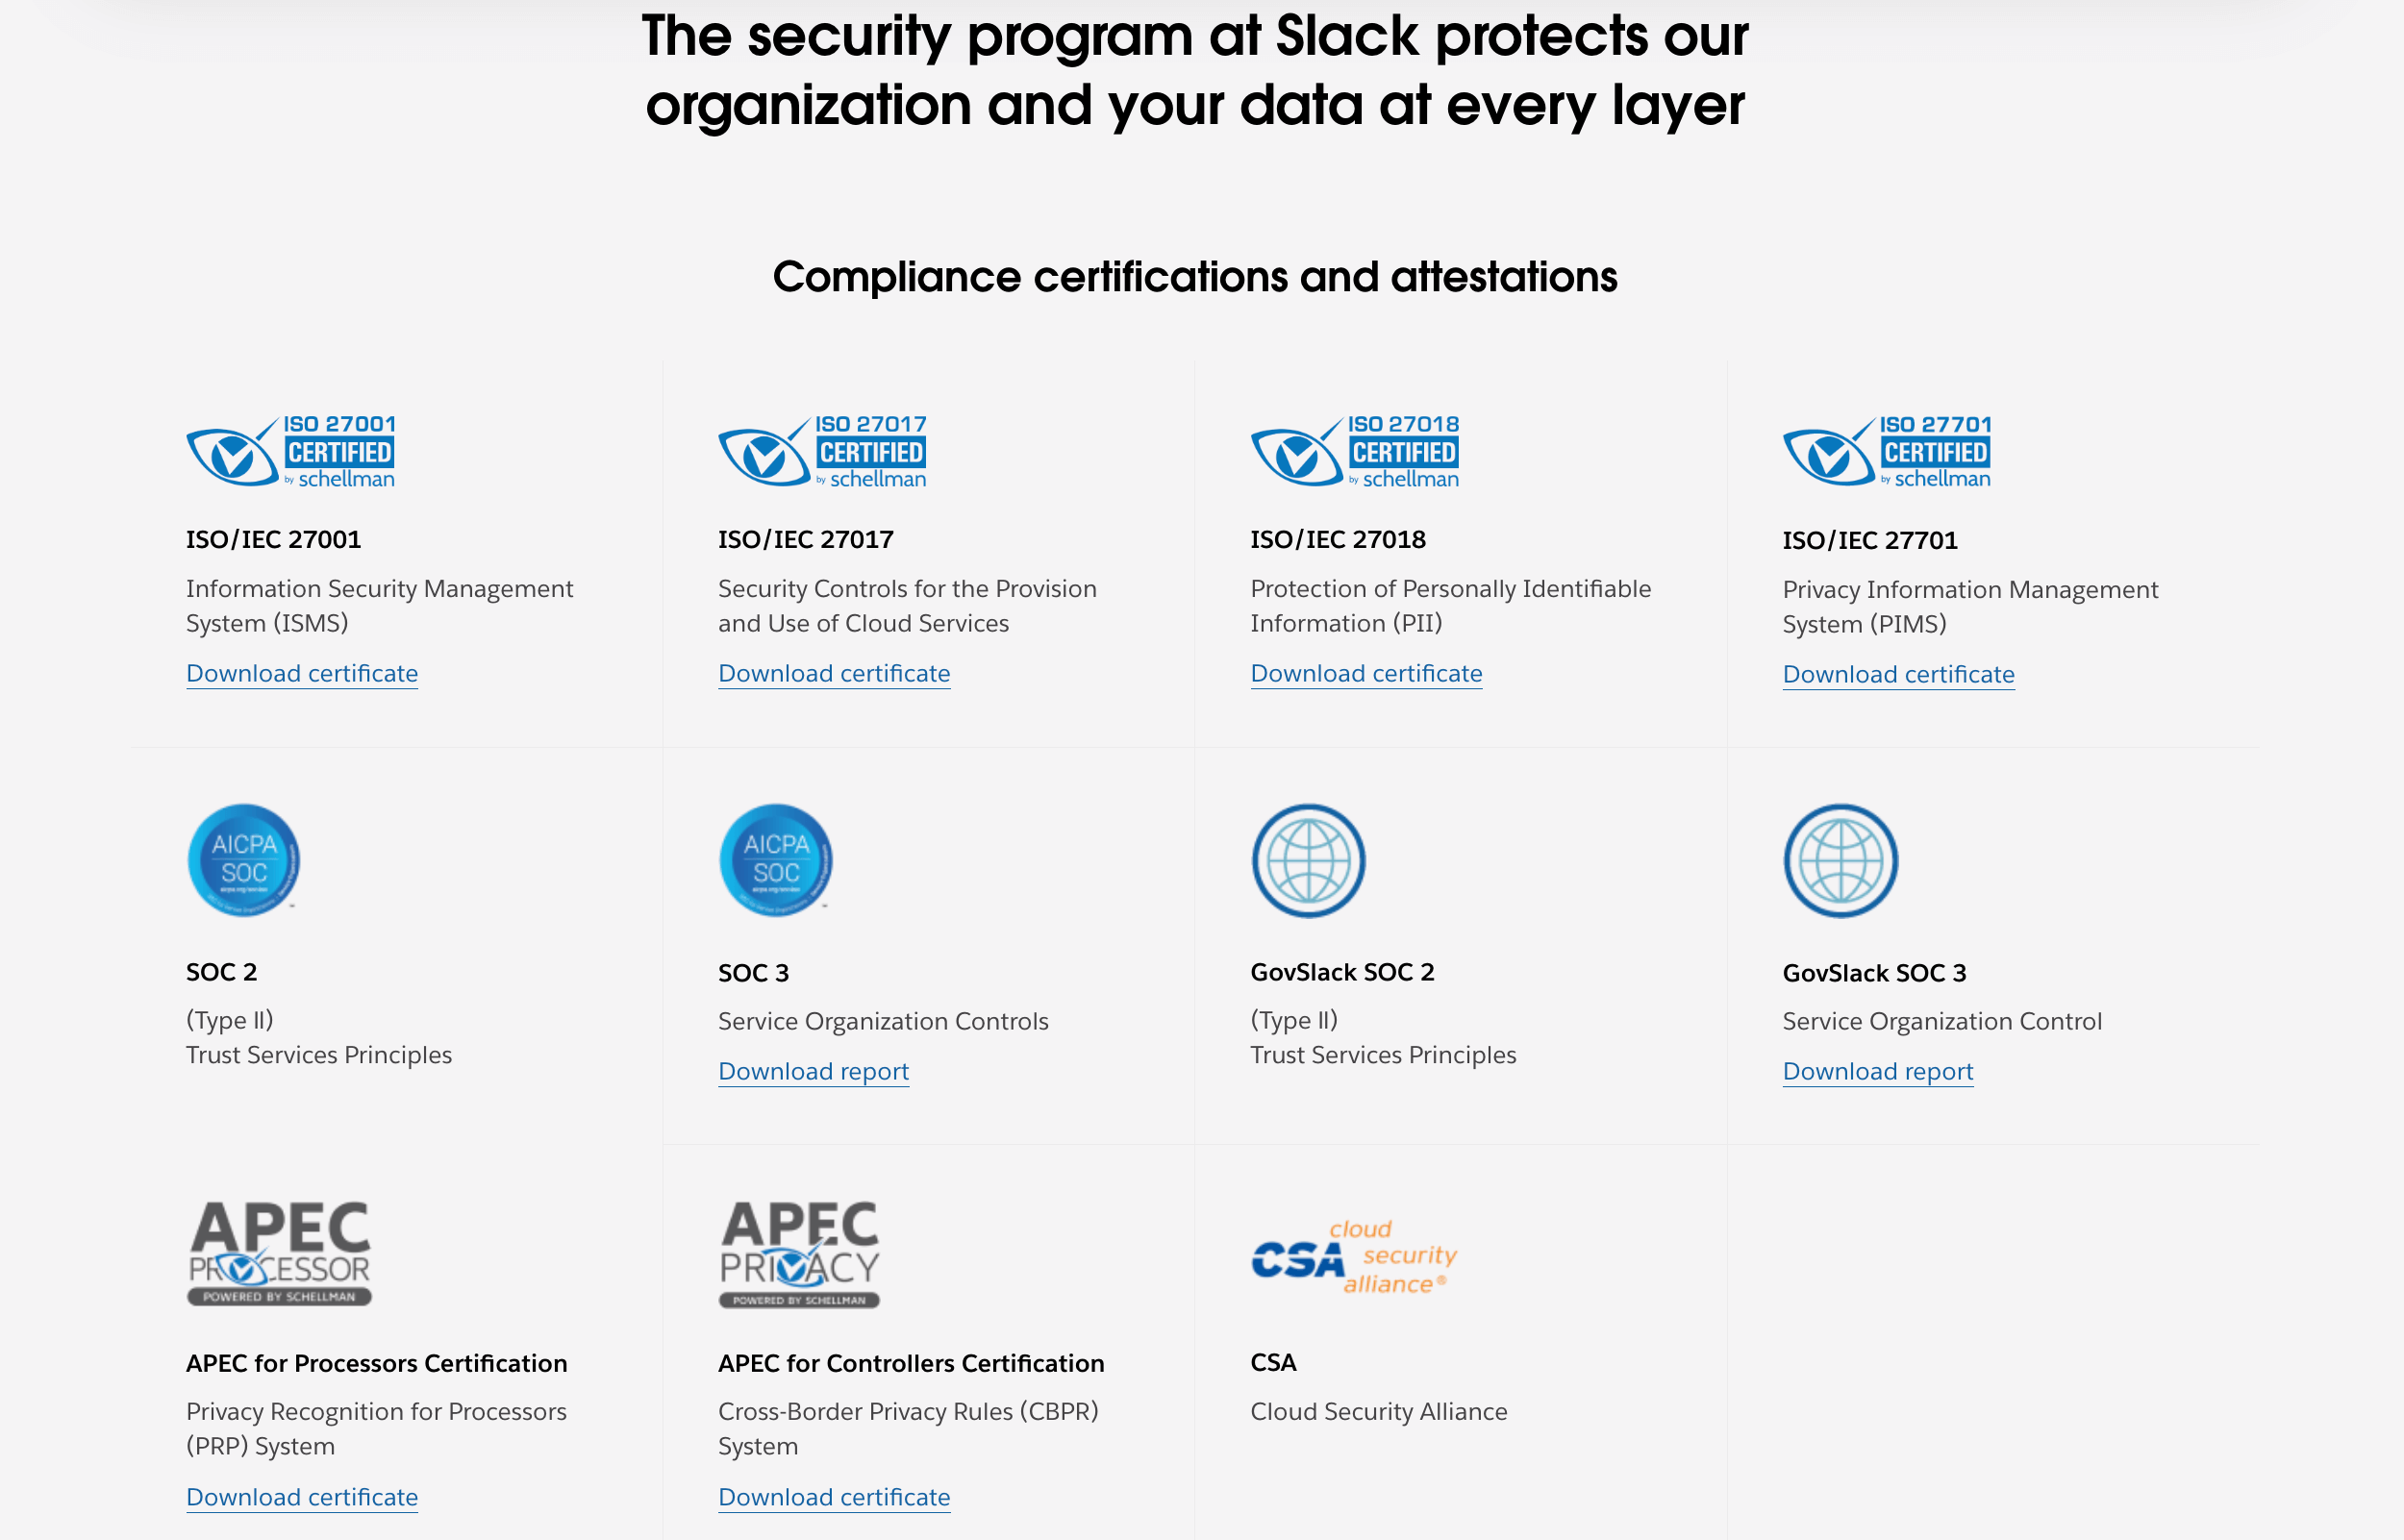Click the globe icon above GovSlack SOC 2

tap(1308, 860)
